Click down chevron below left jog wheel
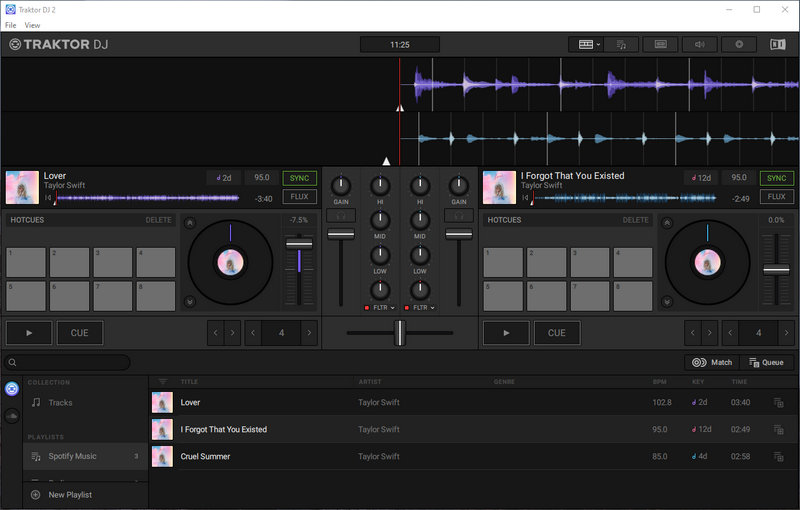 190,302
